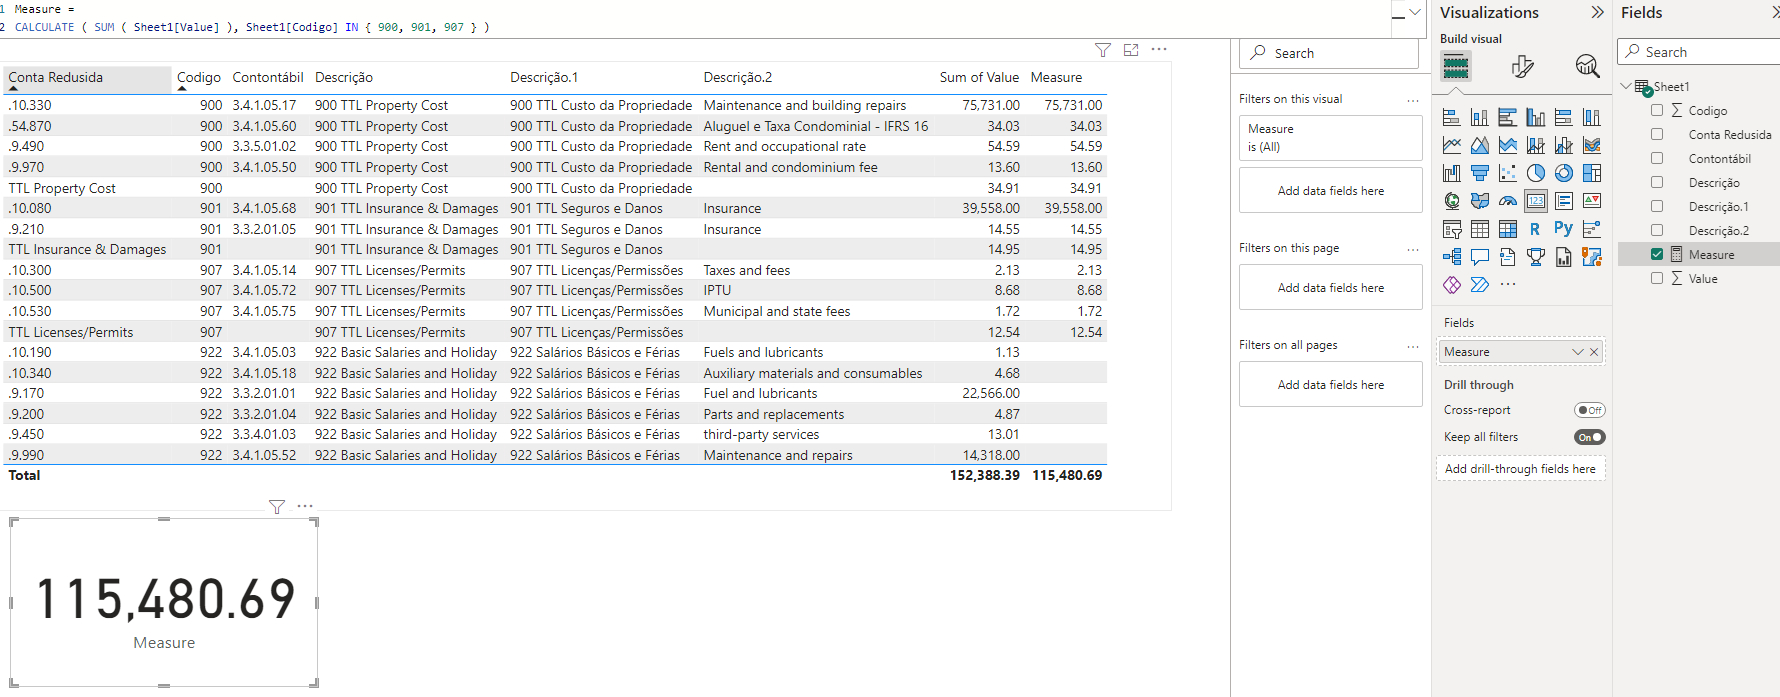Expand the Measure is (All) filter card
Image resolution: width=1780 pixels, height=697 pixels.
click(x=1331, y=138)
